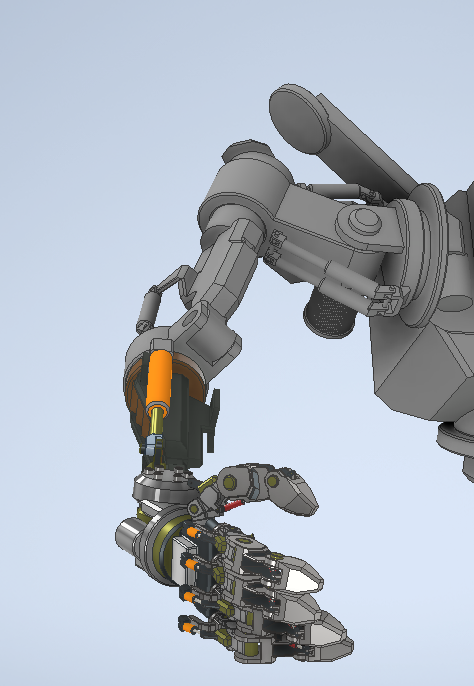Select the red spring on the thumb
This screenshot has height=686, width=474.
coord(233,505)
